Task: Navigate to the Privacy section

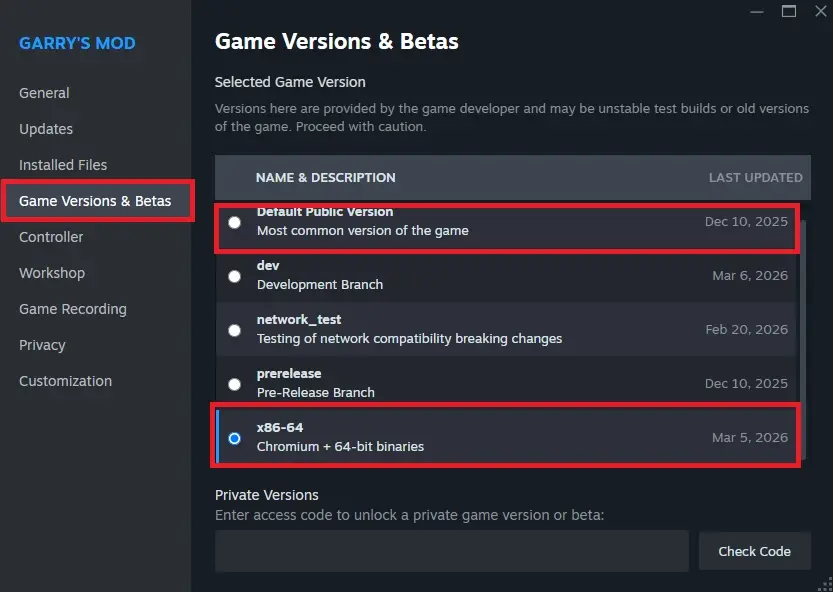Action: pos(42,345)
